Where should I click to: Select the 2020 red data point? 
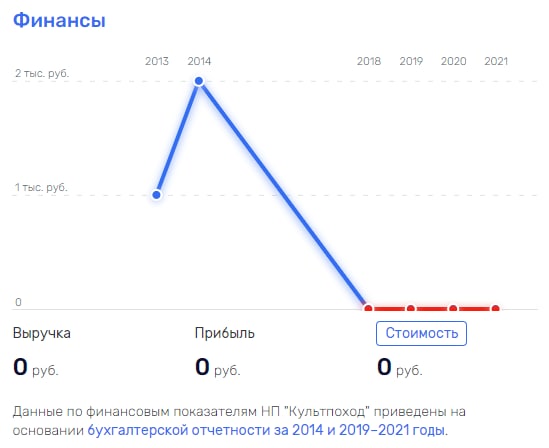pos(453,309)
